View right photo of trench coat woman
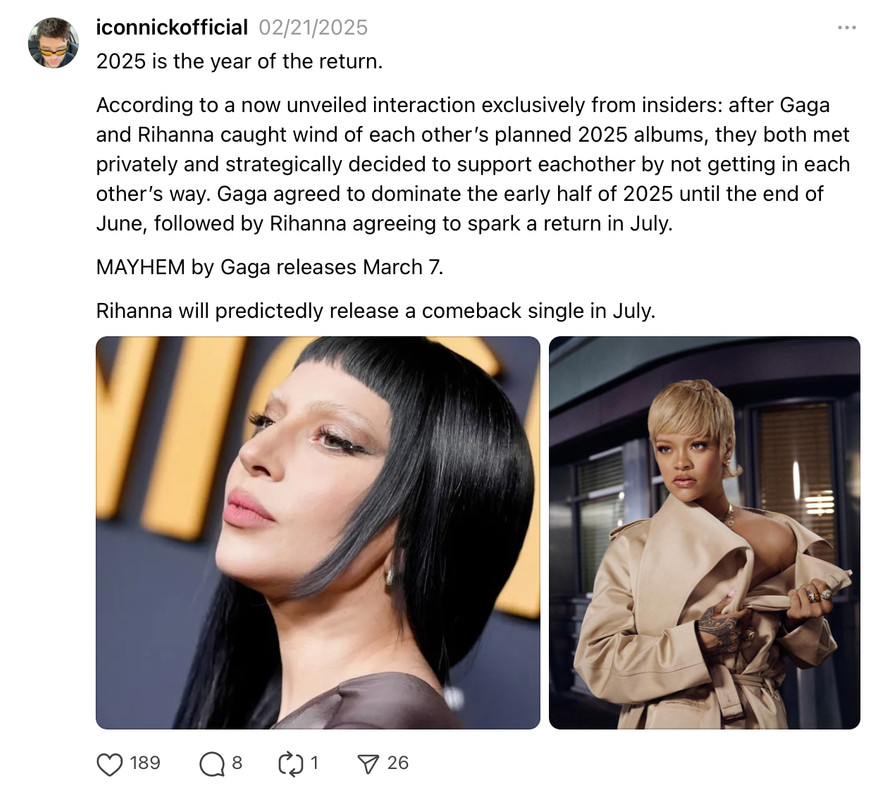892x800 pixels. tap(704, 533)
